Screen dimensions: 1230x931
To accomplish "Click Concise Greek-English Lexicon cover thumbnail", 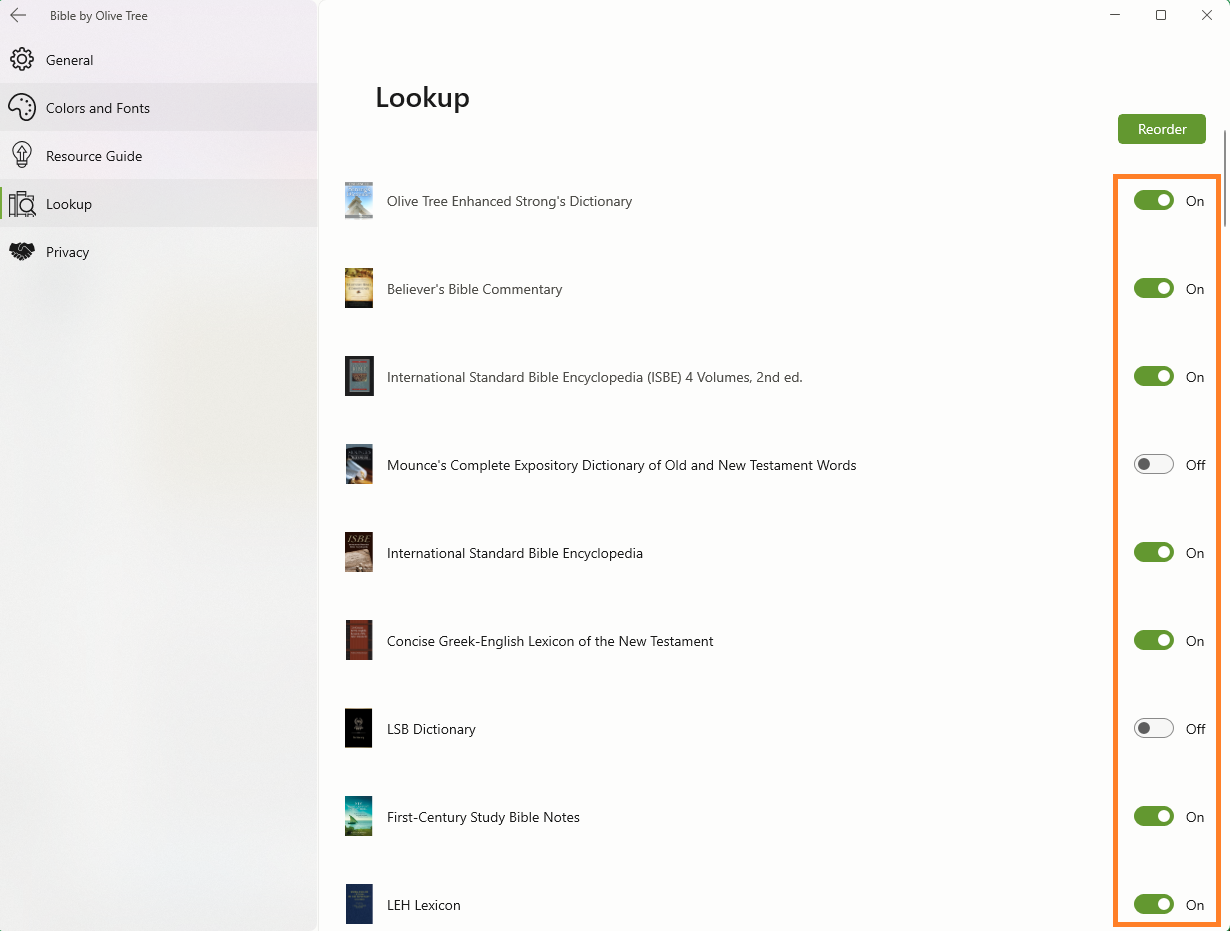I will pyautogui.click(x=359, y=640).
